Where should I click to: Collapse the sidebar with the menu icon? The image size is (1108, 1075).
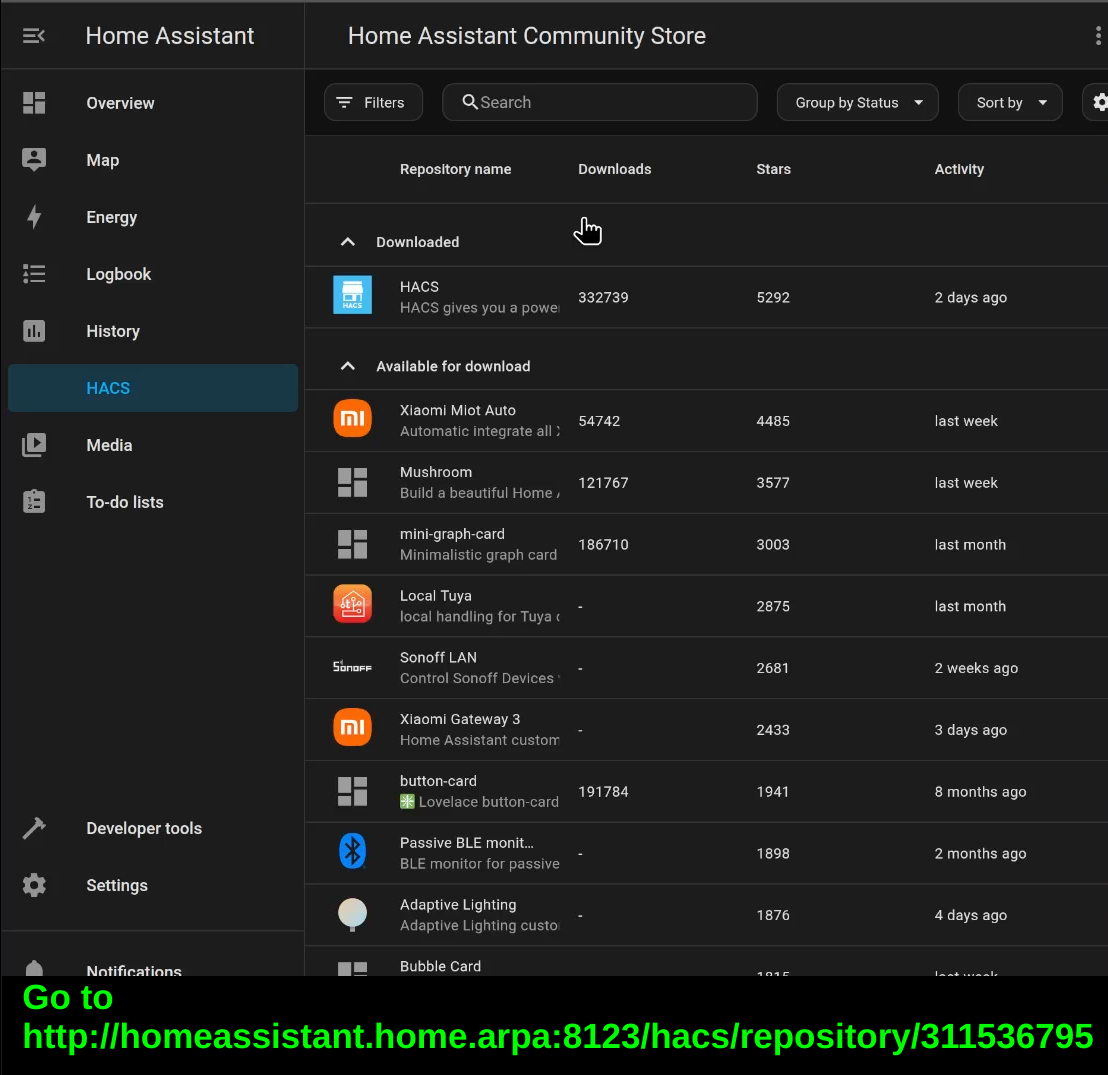34,35
